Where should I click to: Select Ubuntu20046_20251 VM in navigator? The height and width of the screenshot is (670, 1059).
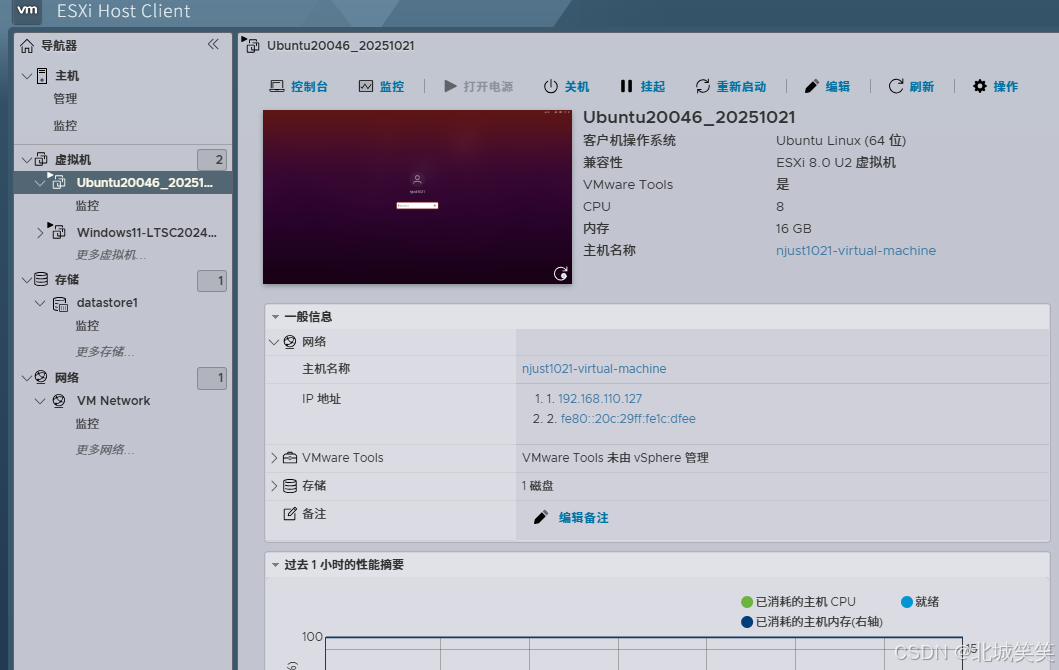(145, 182)
